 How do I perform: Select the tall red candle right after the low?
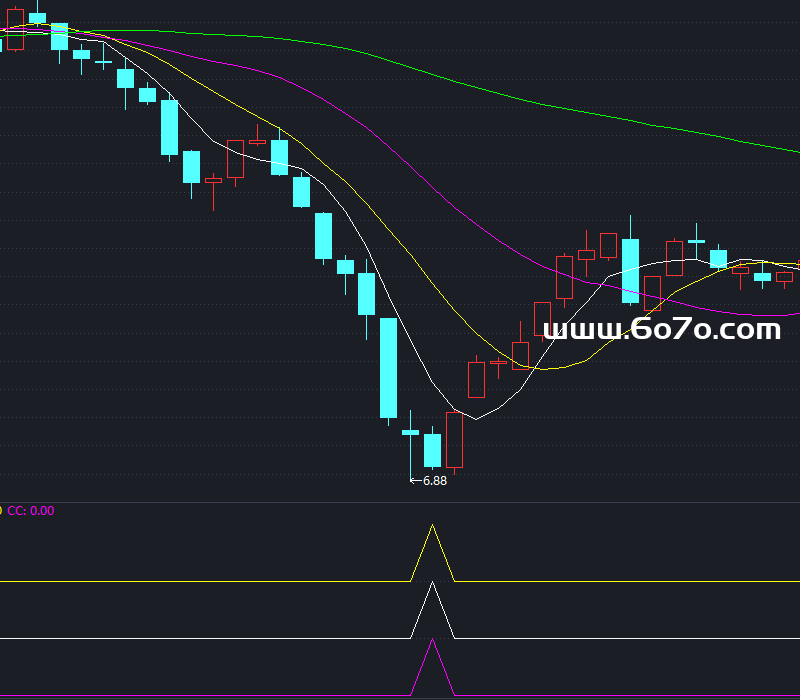(454, 440)
